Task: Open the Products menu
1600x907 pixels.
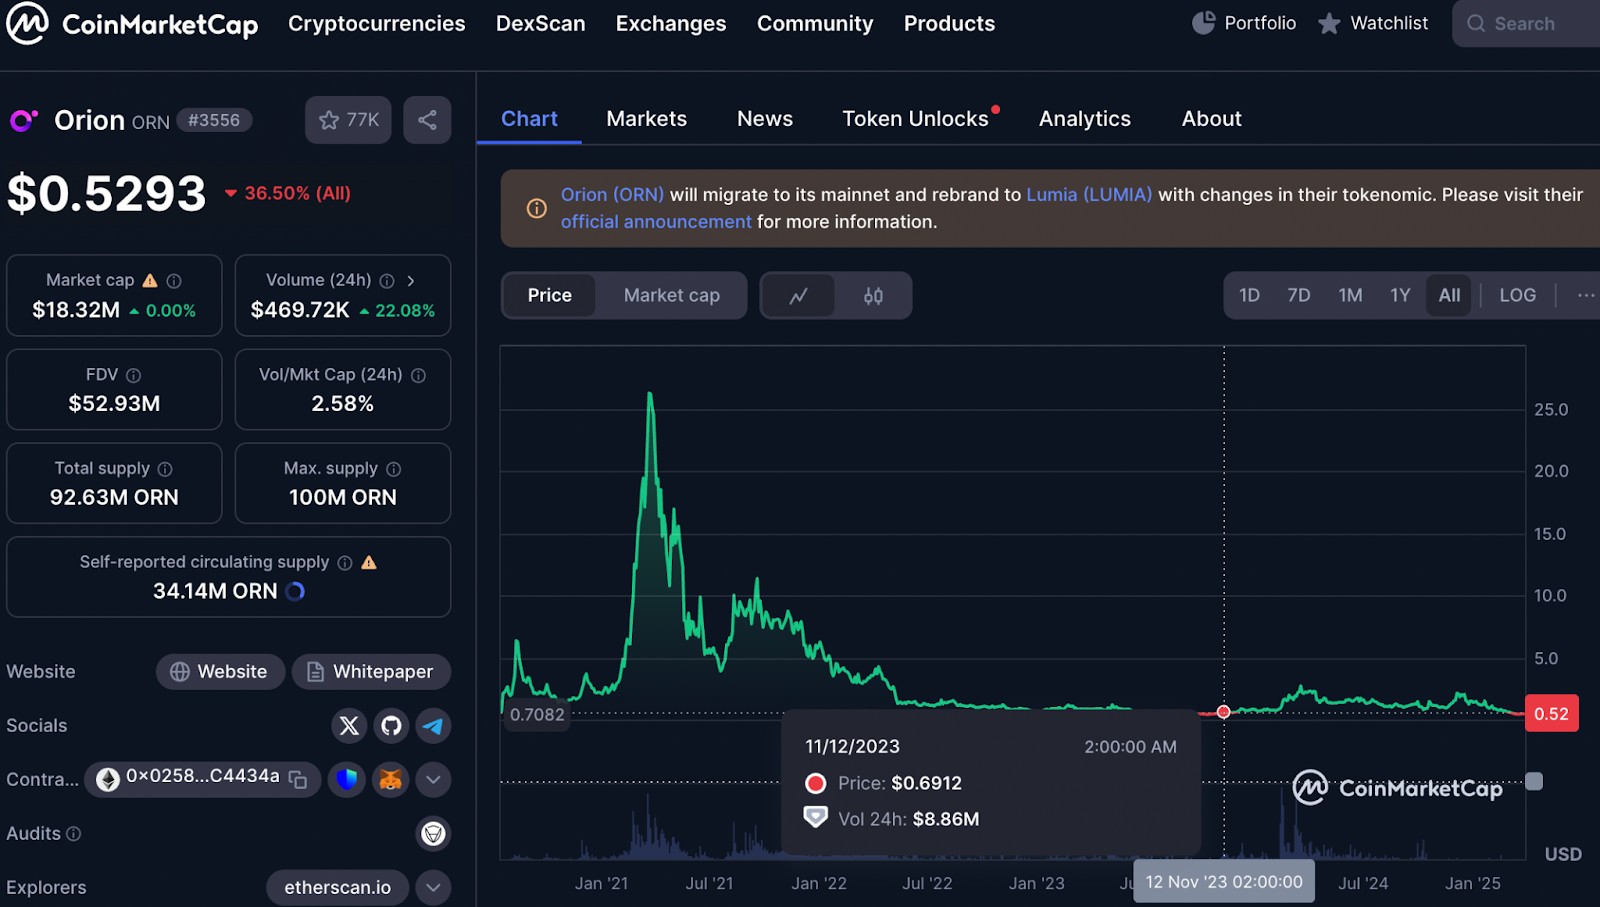Action: click(950, 23)
